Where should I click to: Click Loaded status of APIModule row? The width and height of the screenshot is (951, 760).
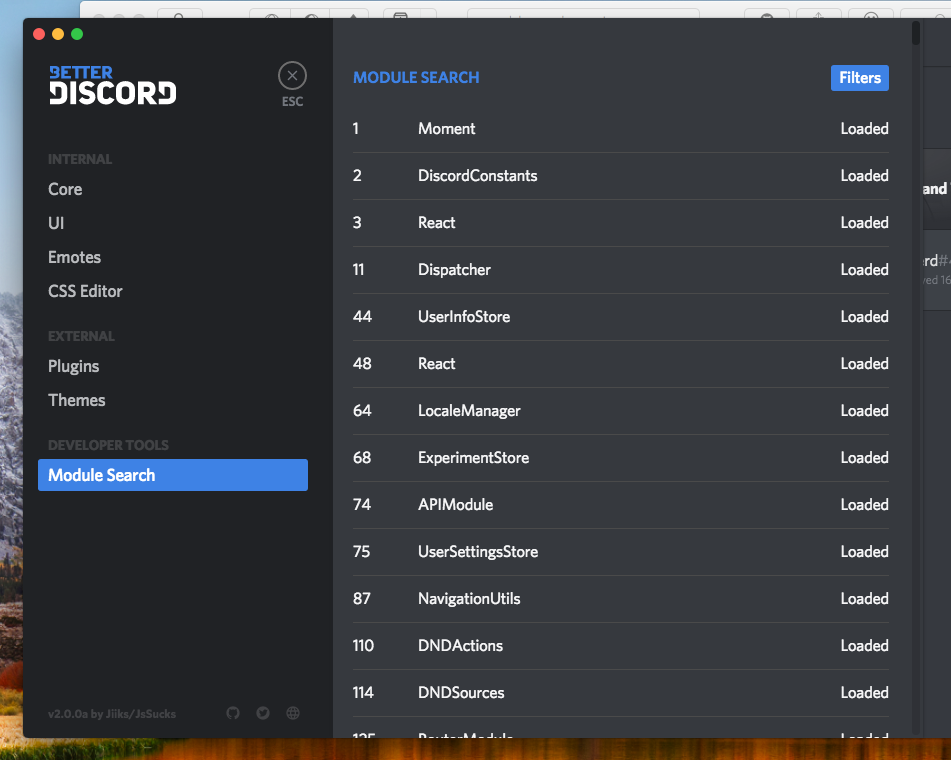point(864,505)
